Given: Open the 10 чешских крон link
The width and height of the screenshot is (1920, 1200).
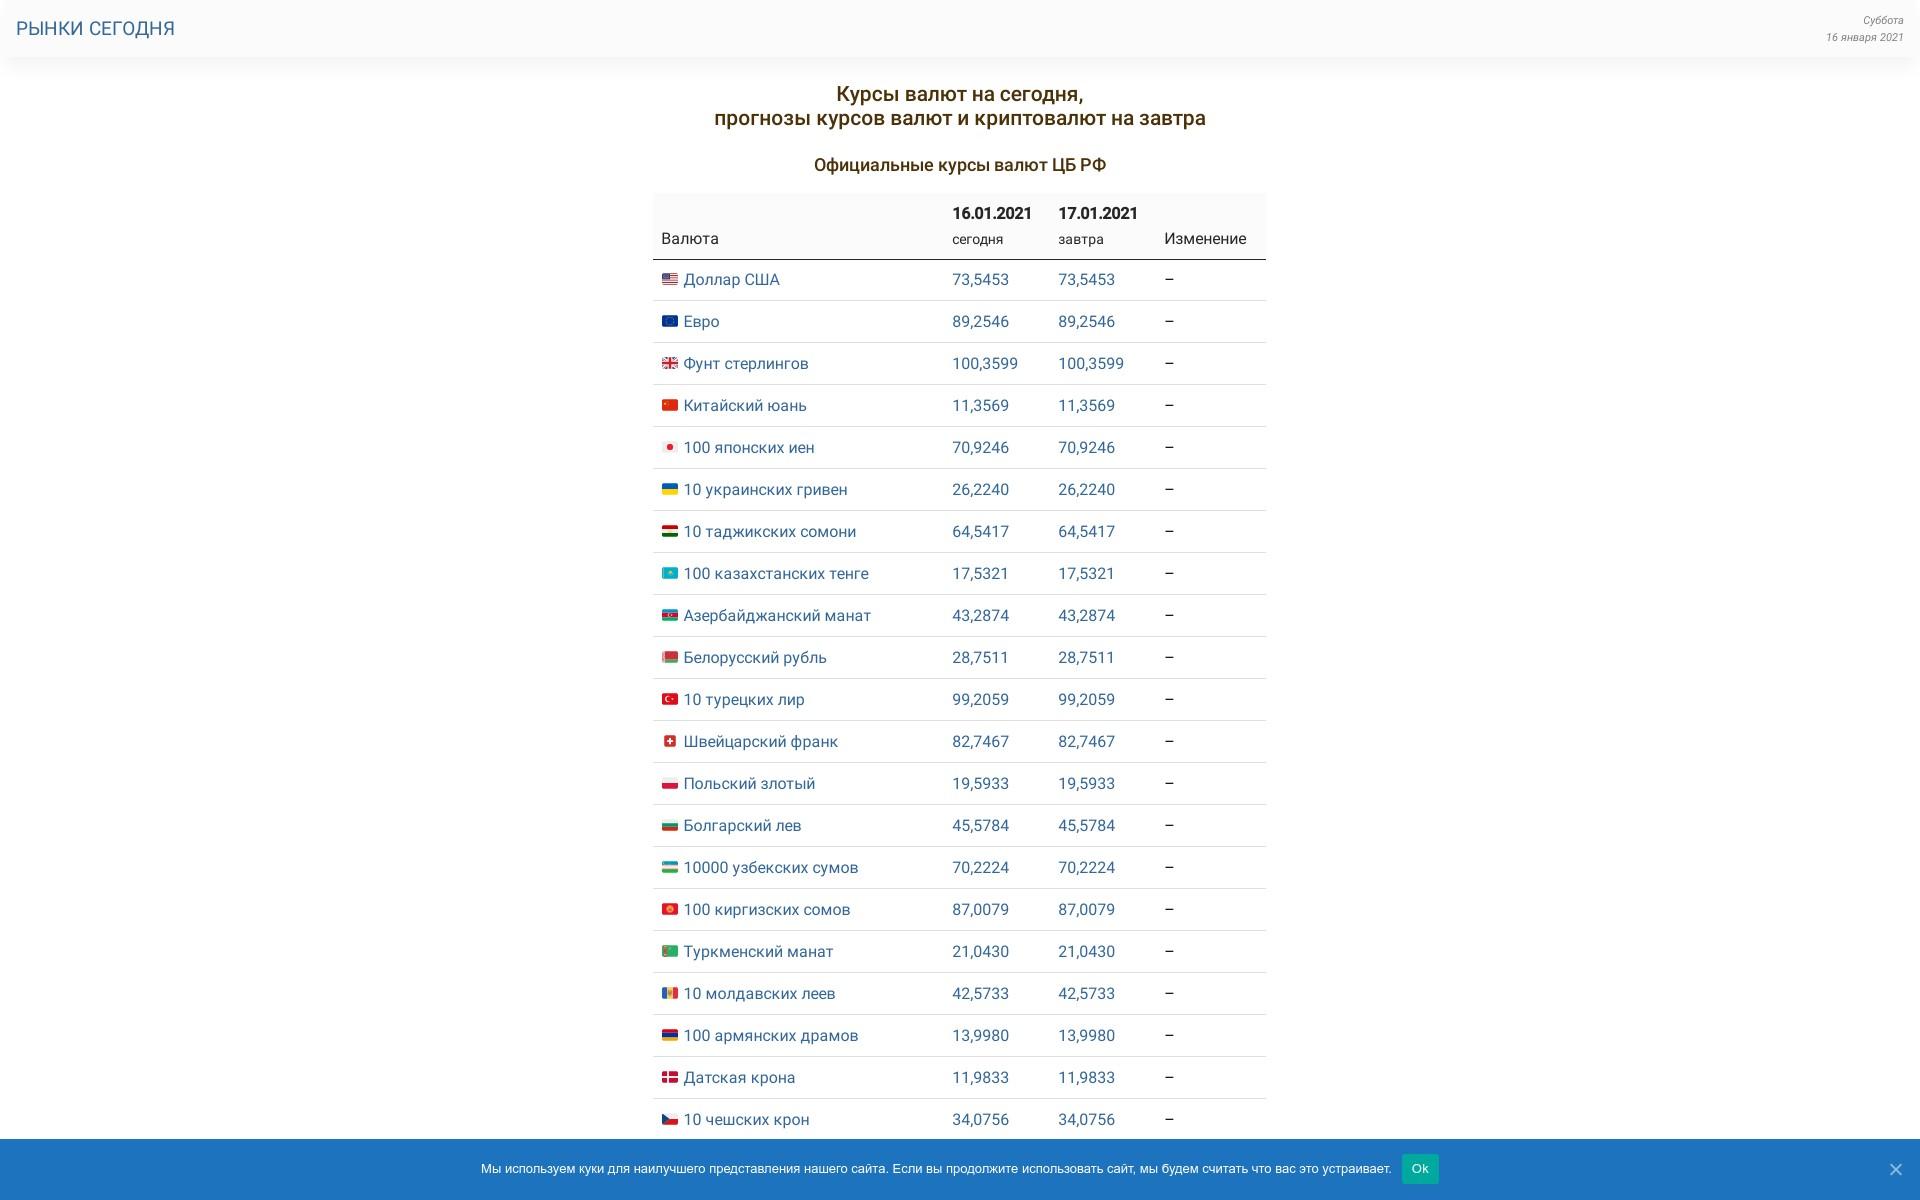Looking at the screenshot, I should [x=746, y=1120].
